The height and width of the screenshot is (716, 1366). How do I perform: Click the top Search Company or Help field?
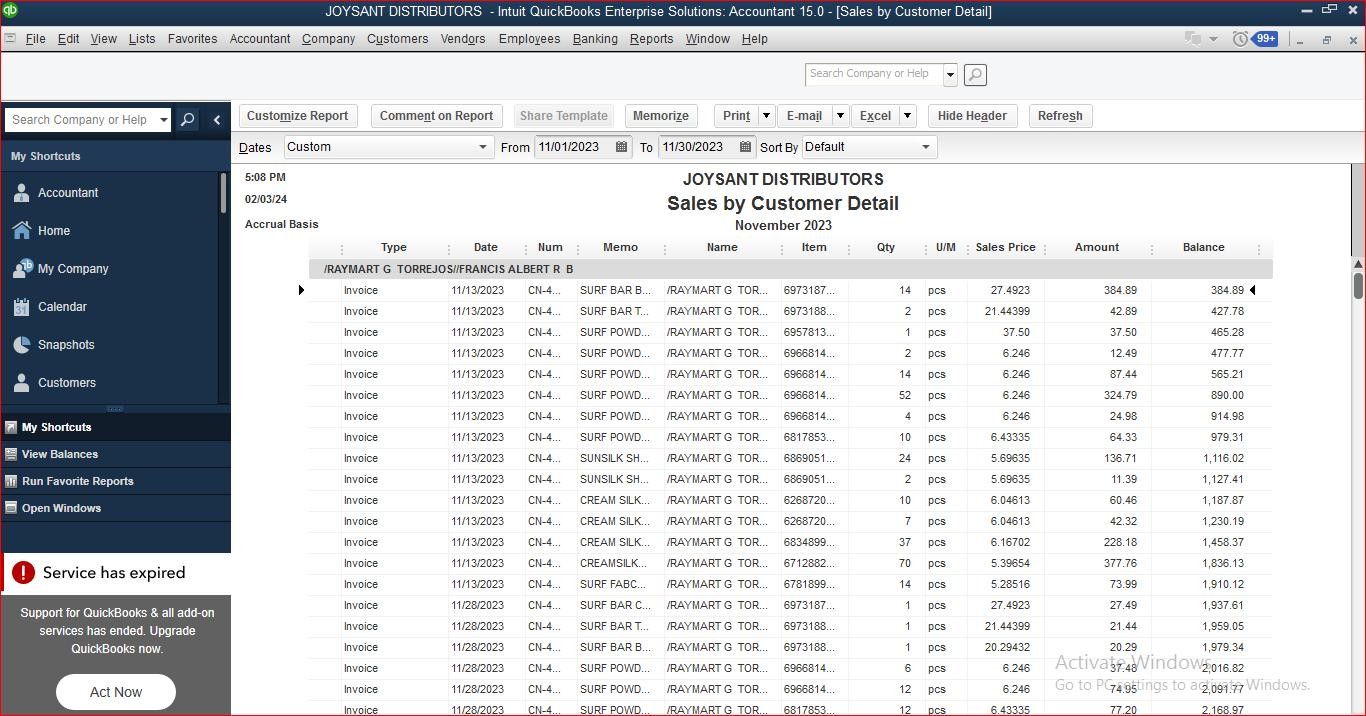873,75
